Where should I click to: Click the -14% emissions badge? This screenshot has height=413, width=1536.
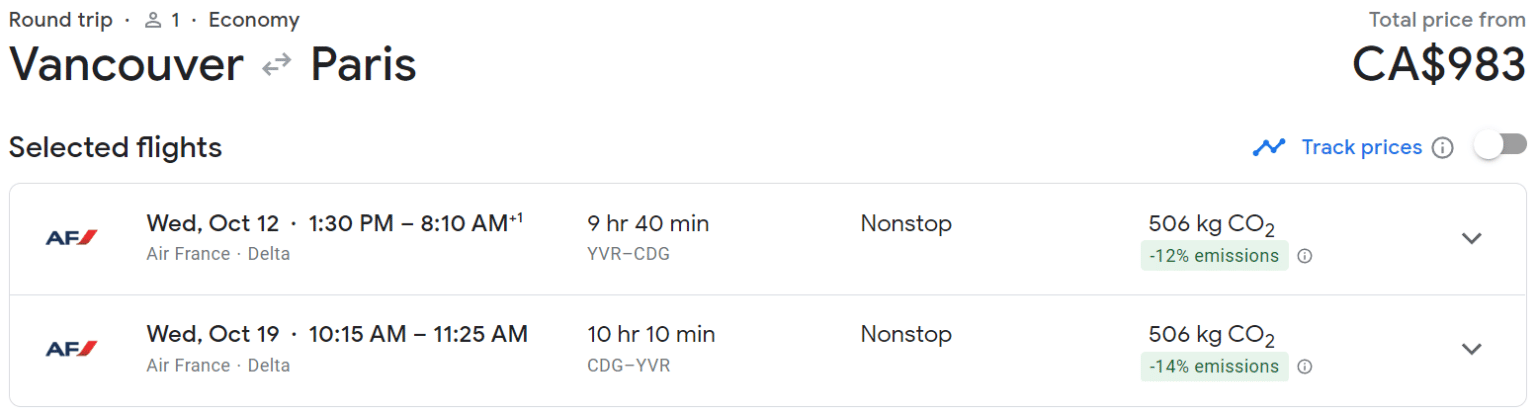click(x=1214, y=367)
